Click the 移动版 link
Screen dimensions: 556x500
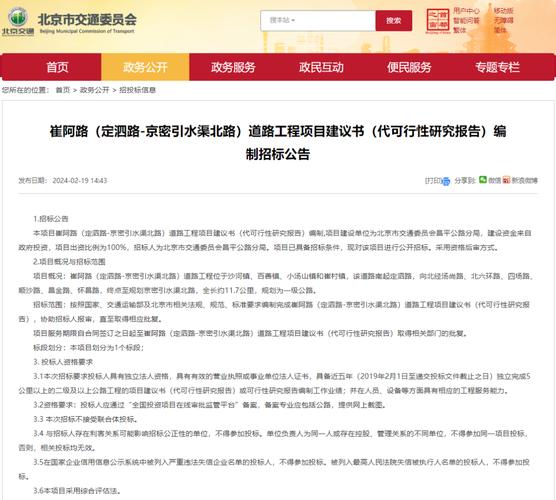(x=504, y=11)
